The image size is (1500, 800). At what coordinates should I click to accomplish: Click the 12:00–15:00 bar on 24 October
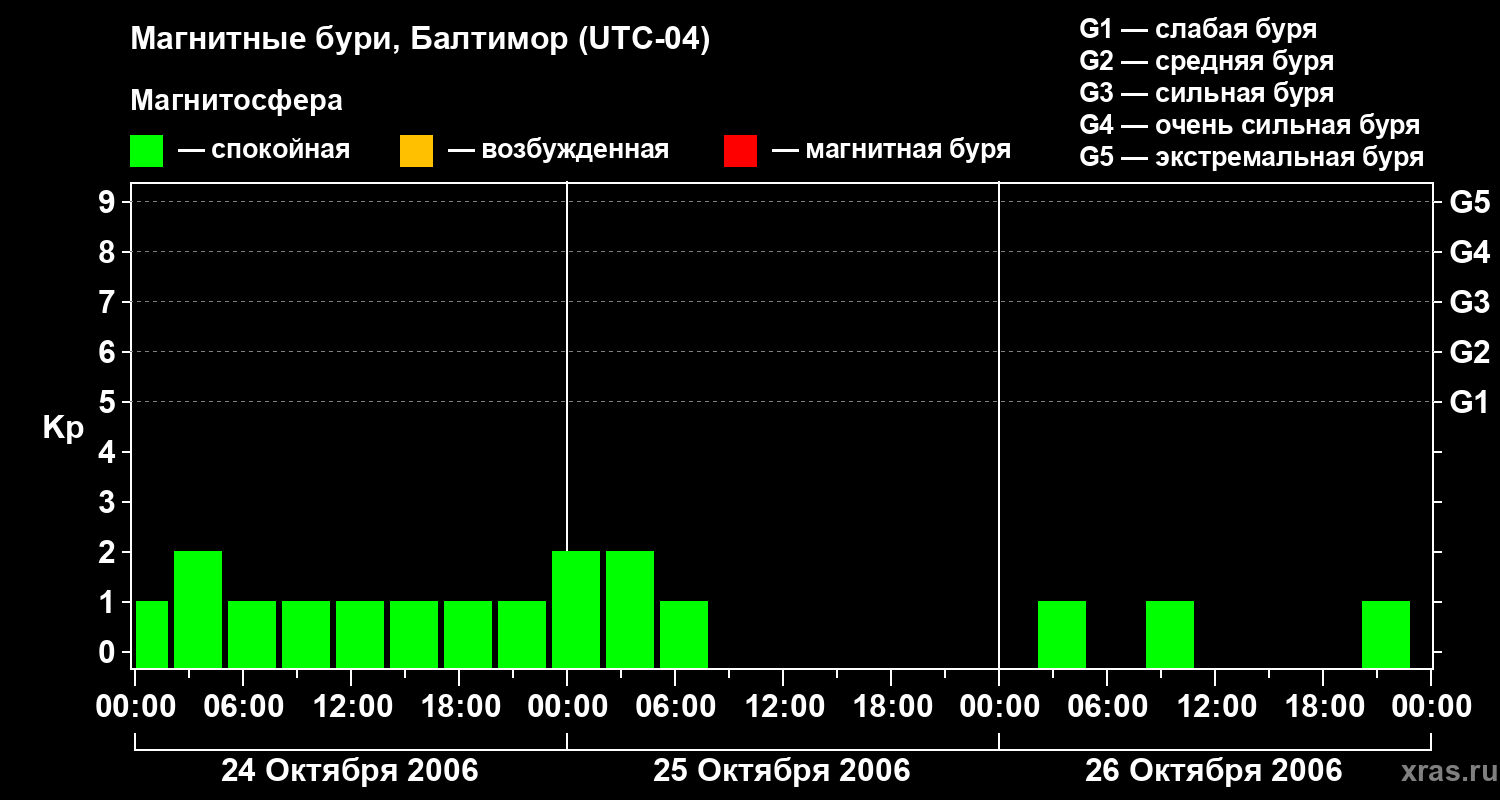(x=360, y=635)
